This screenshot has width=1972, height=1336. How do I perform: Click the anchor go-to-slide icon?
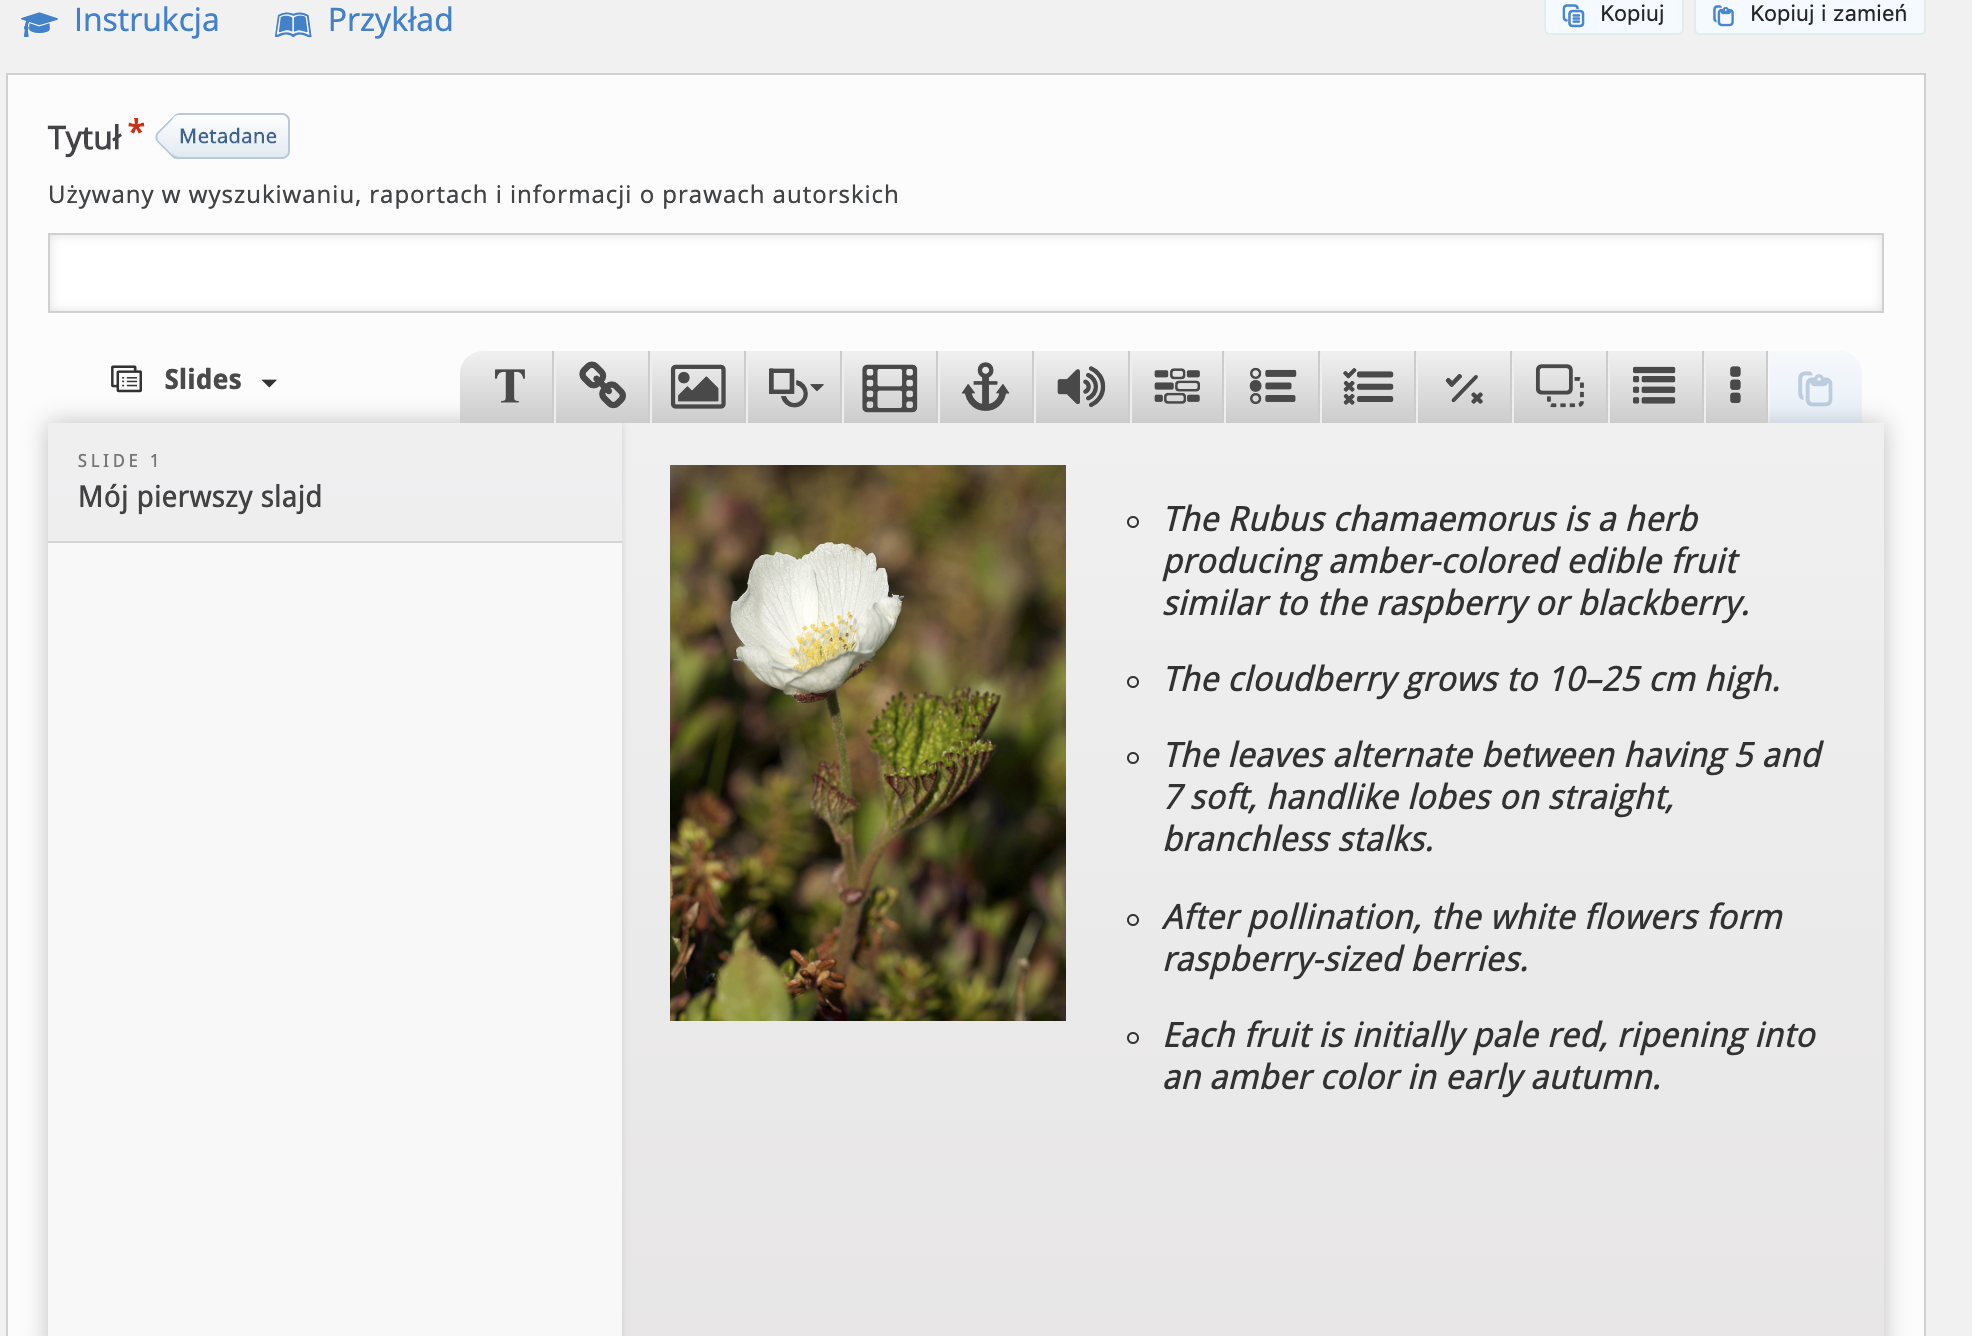coord(985,386)
